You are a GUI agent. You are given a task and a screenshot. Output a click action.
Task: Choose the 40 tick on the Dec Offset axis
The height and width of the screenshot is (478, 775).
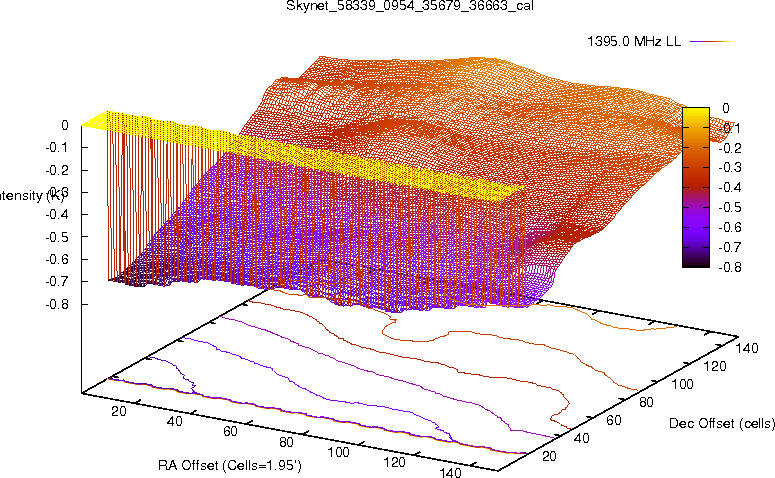[x=582, y=438]
